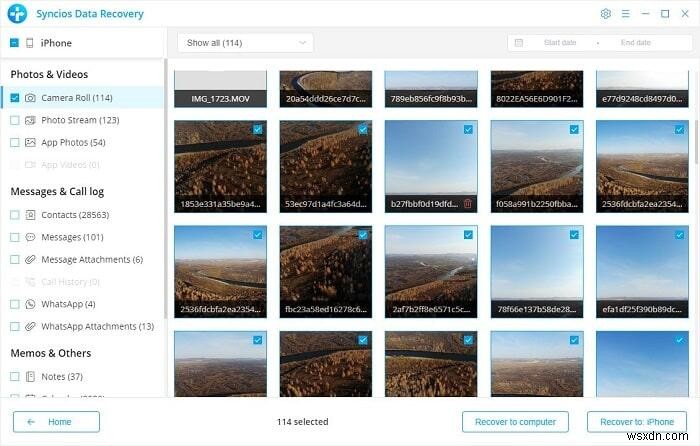
Task: Uncheck the f058a991b2250fbba thumbnail checkbox
Action: 574,129
